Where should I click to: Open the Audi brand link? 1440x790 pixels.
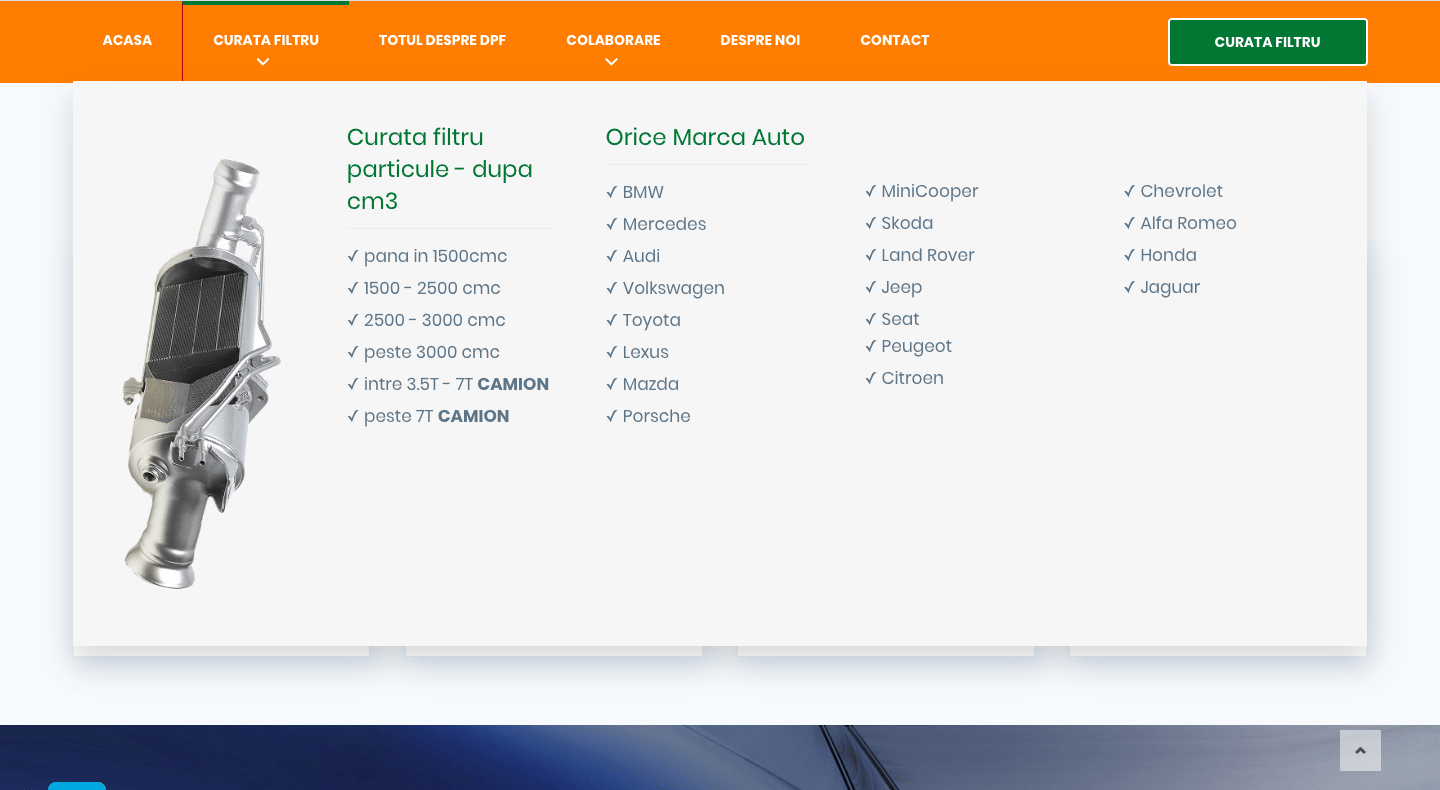coord(633,256)
